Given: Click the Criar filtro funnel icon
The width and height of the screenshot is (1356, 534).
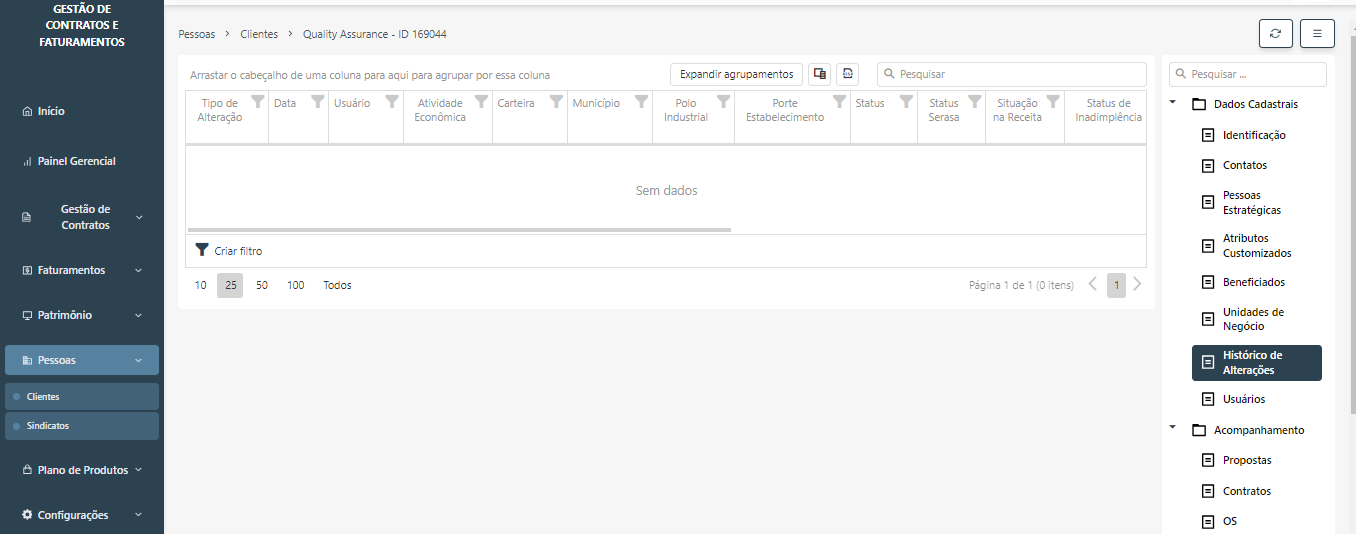Looking at the screenshot, I should [202, 250].
